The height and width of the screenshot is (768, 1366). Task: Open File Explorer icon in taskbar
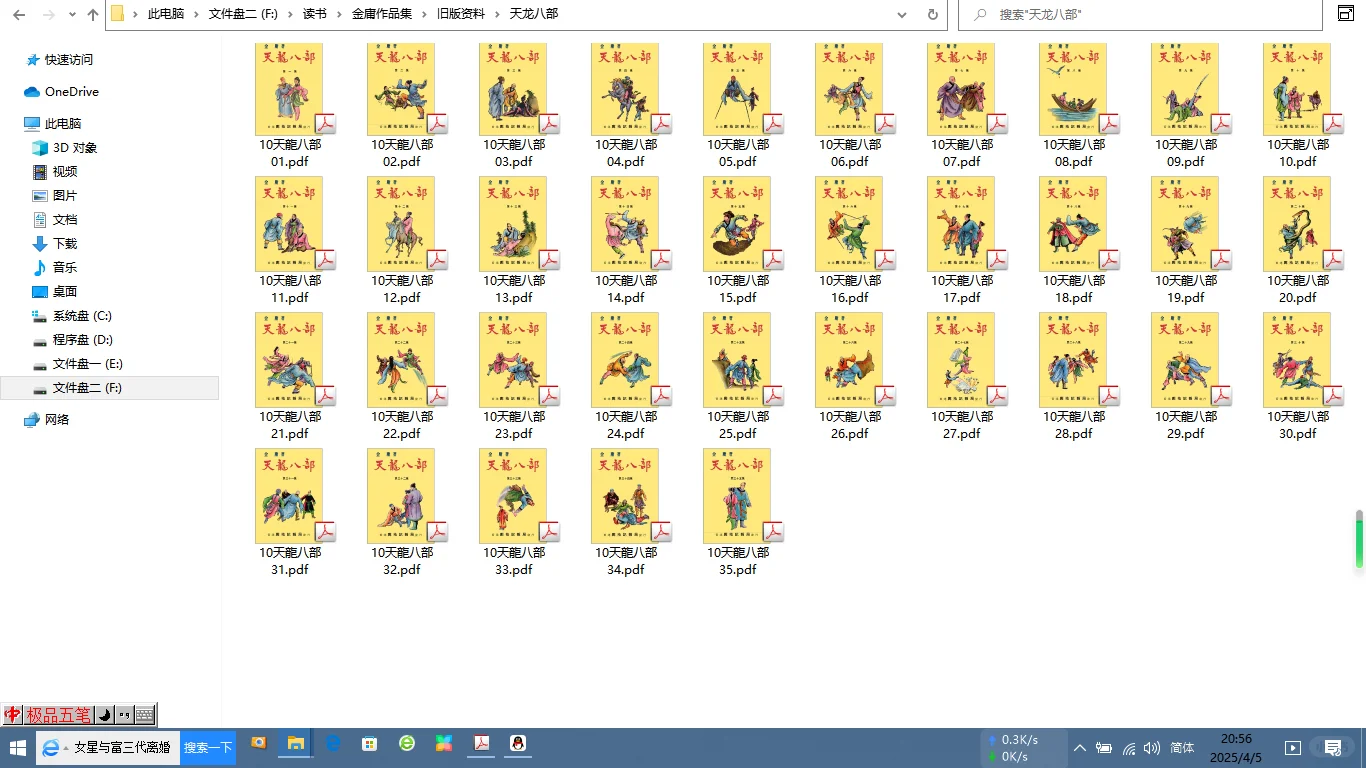pos(296,743)
